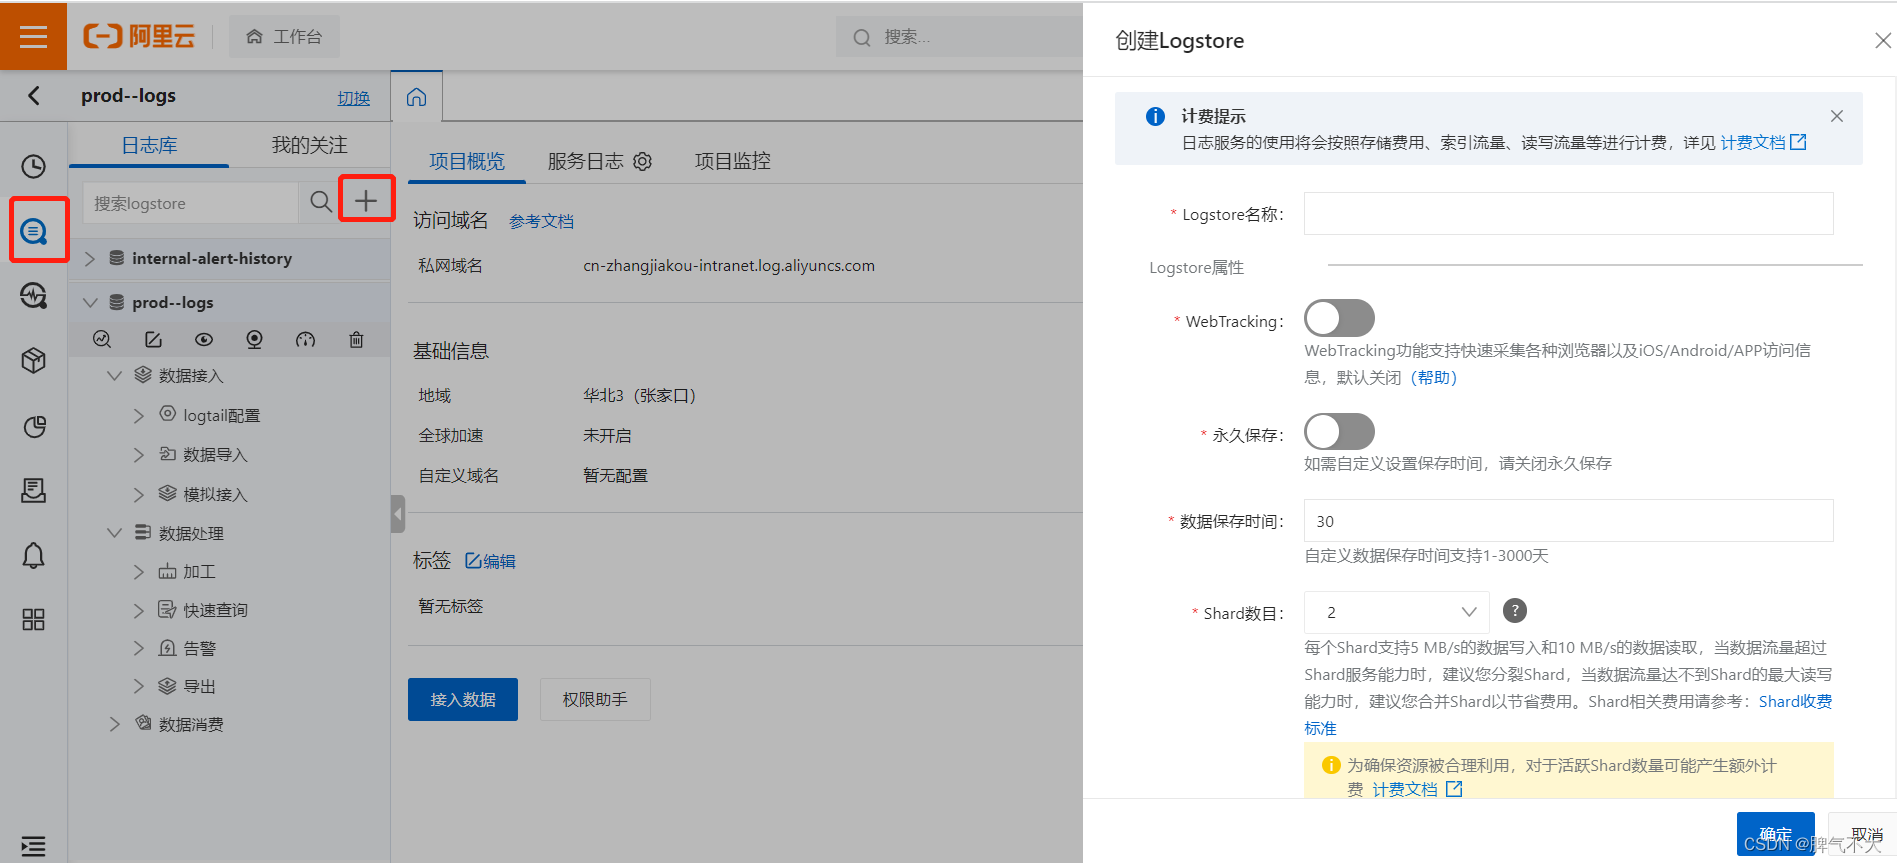Open the clock history icon in sidebar
Screen dimensions: 1897x863
tap(34, 166)
